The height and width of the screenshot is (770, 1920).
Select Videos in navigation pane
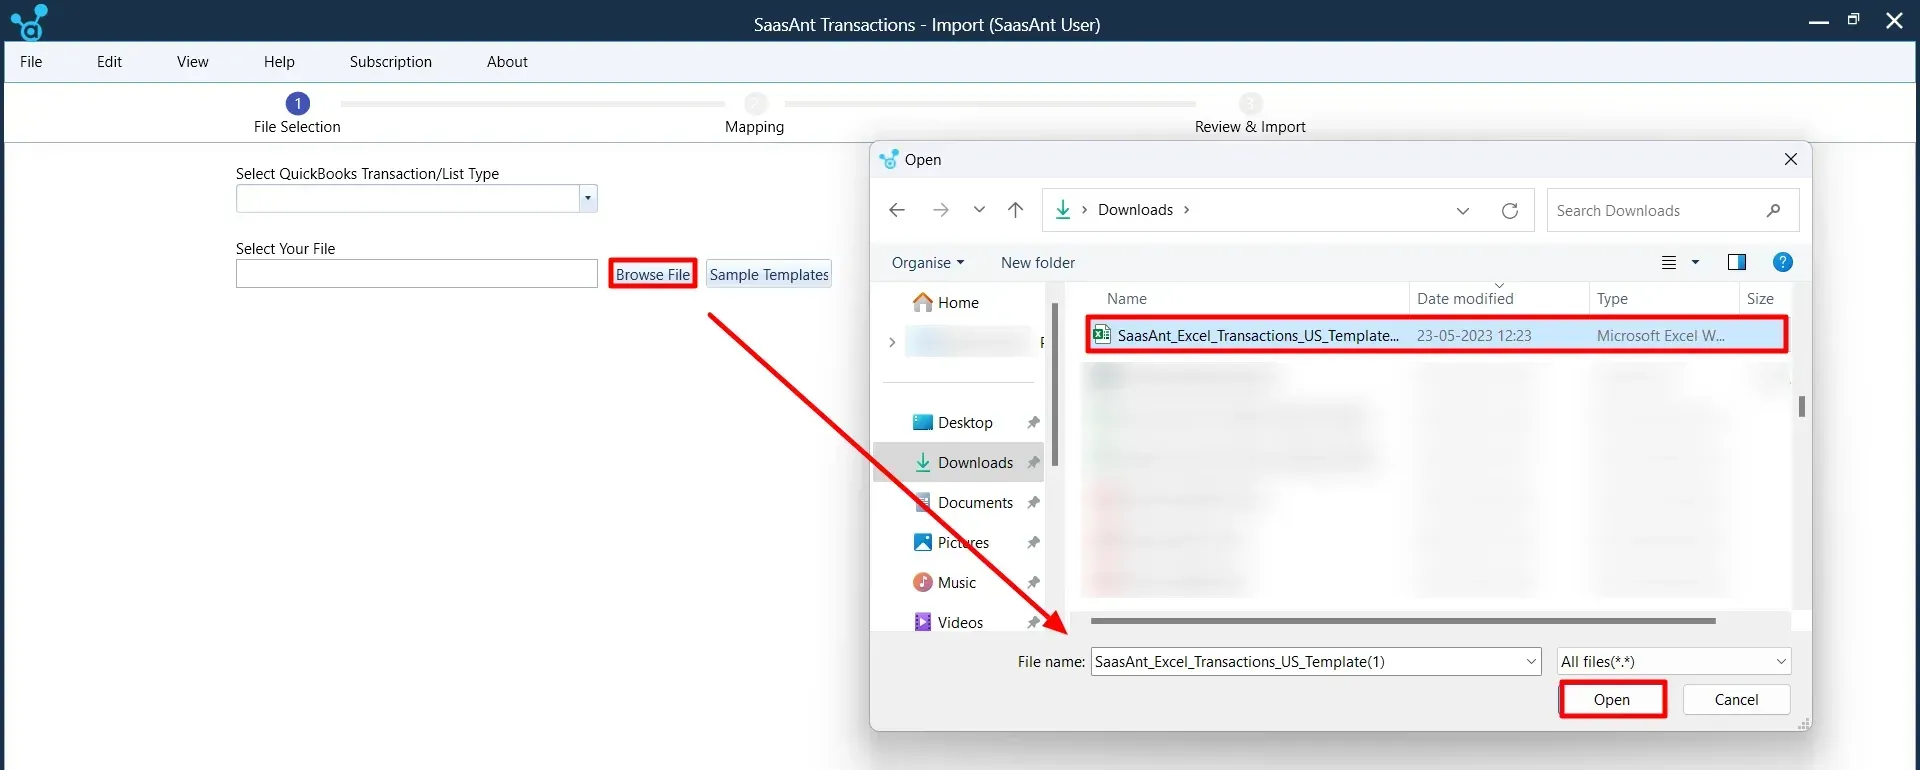(x=960, y=623)
